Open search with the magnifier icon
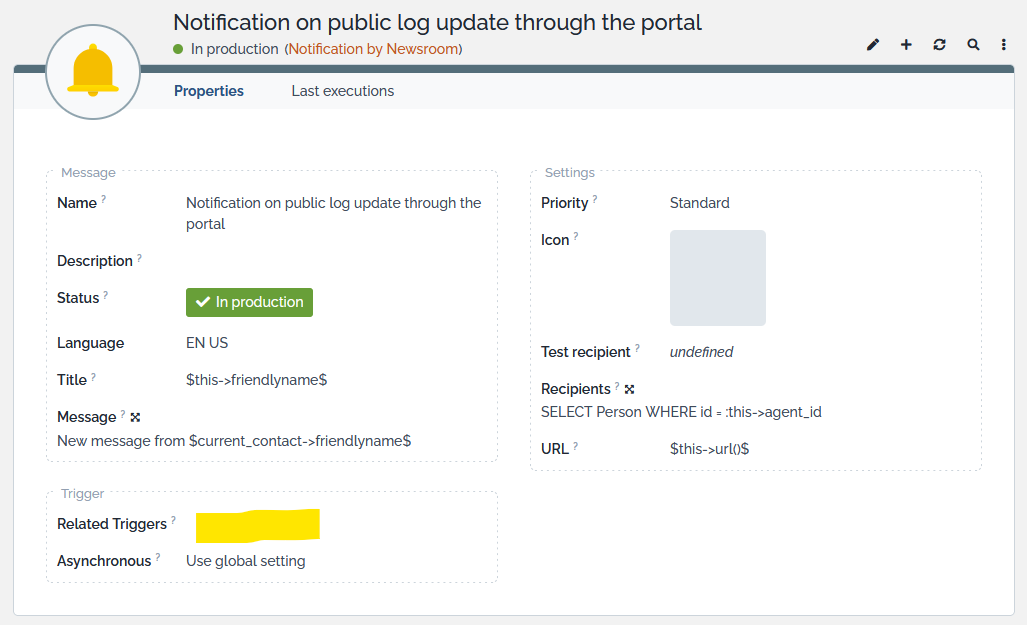The height and width of the screenshot is (625, 1027). click(972, 45)
